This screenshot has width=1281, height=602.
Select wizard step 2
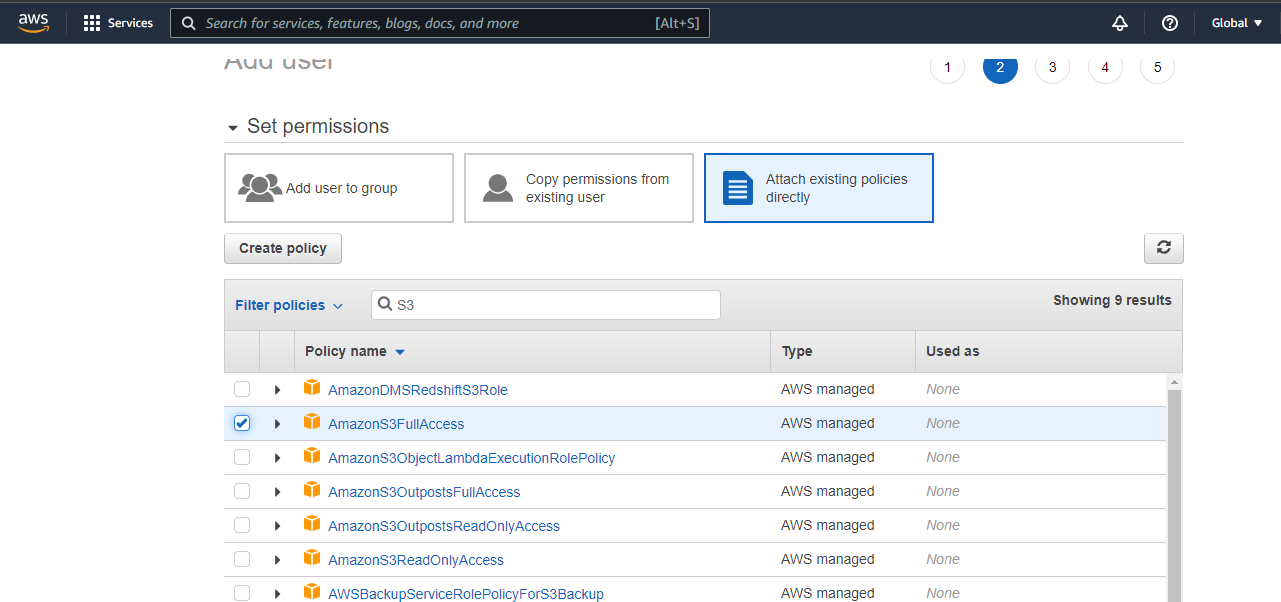tap(1000, 67)
